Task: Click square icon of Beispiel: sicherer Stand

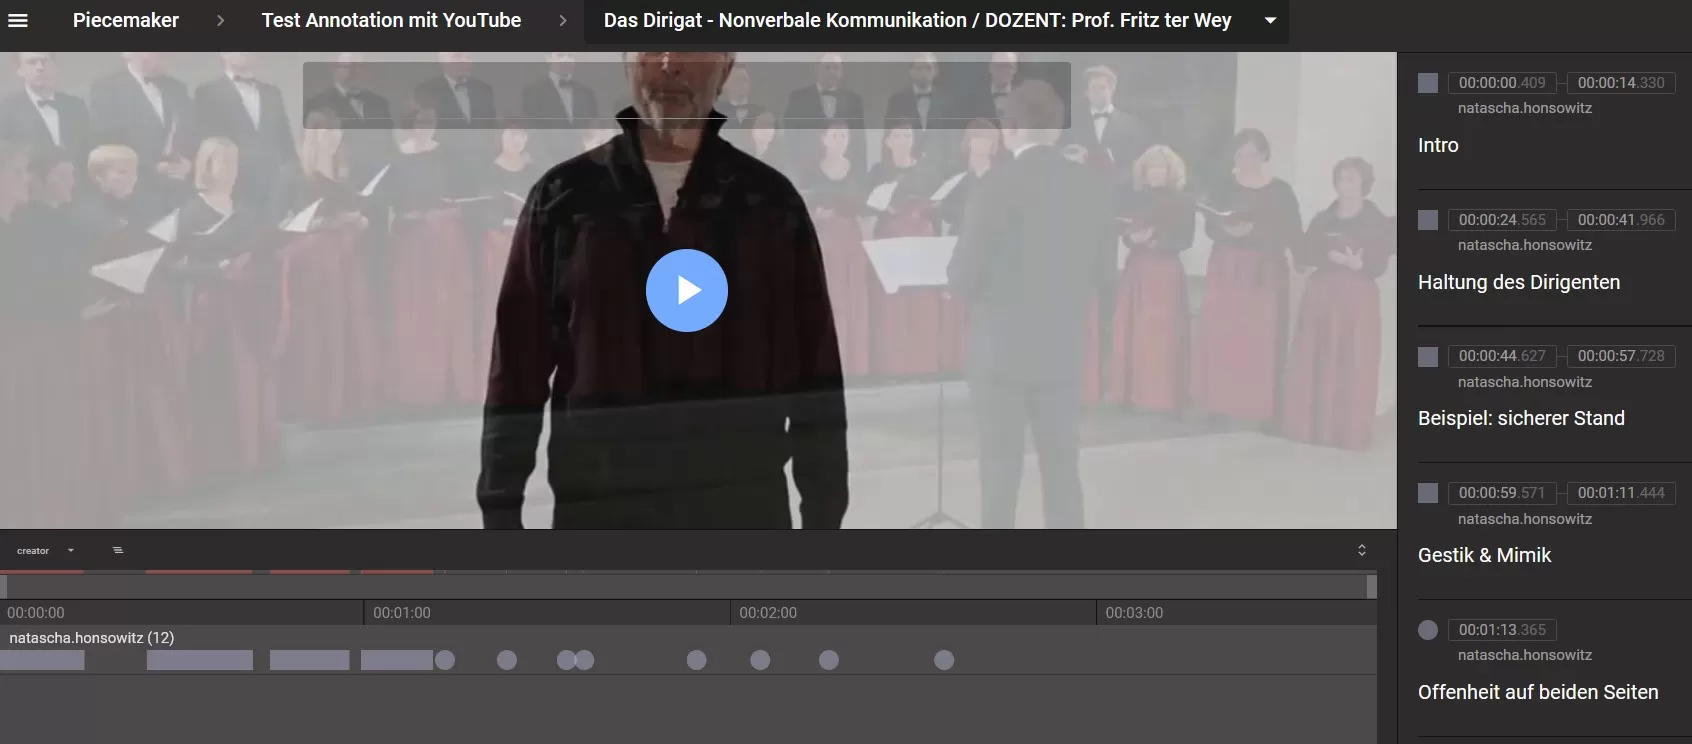Action: 1428,357
